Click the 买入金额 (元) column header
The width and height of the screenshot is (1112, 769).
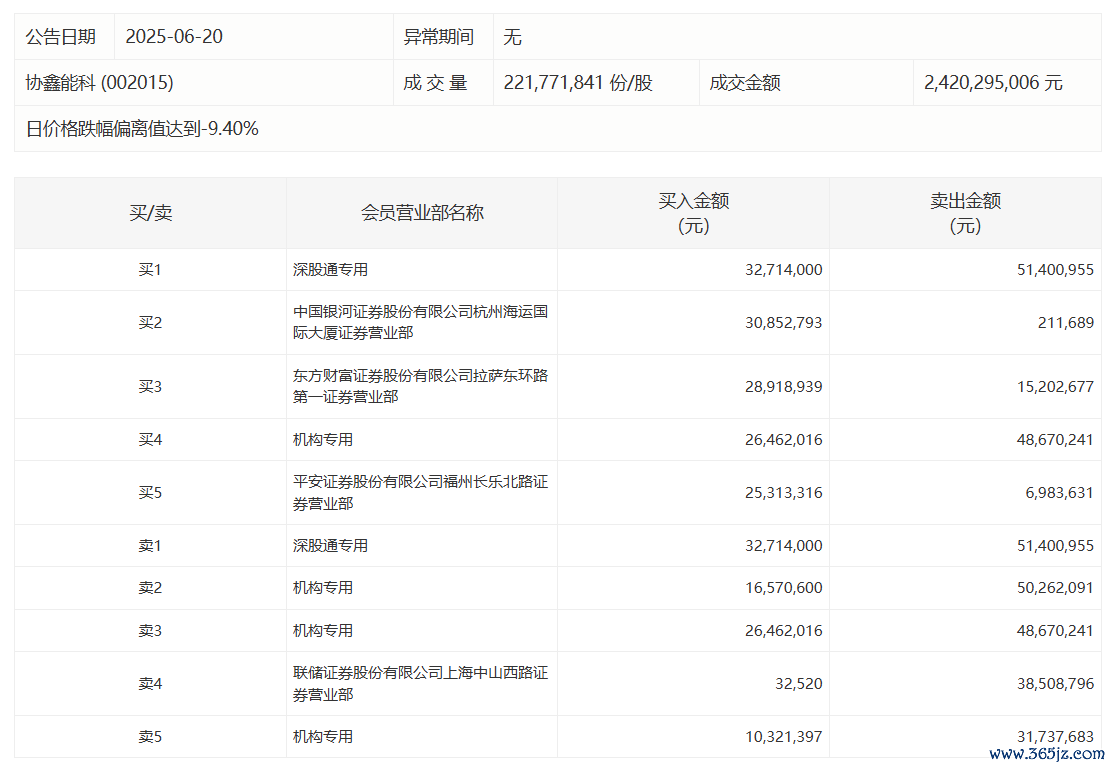[693, 213]
